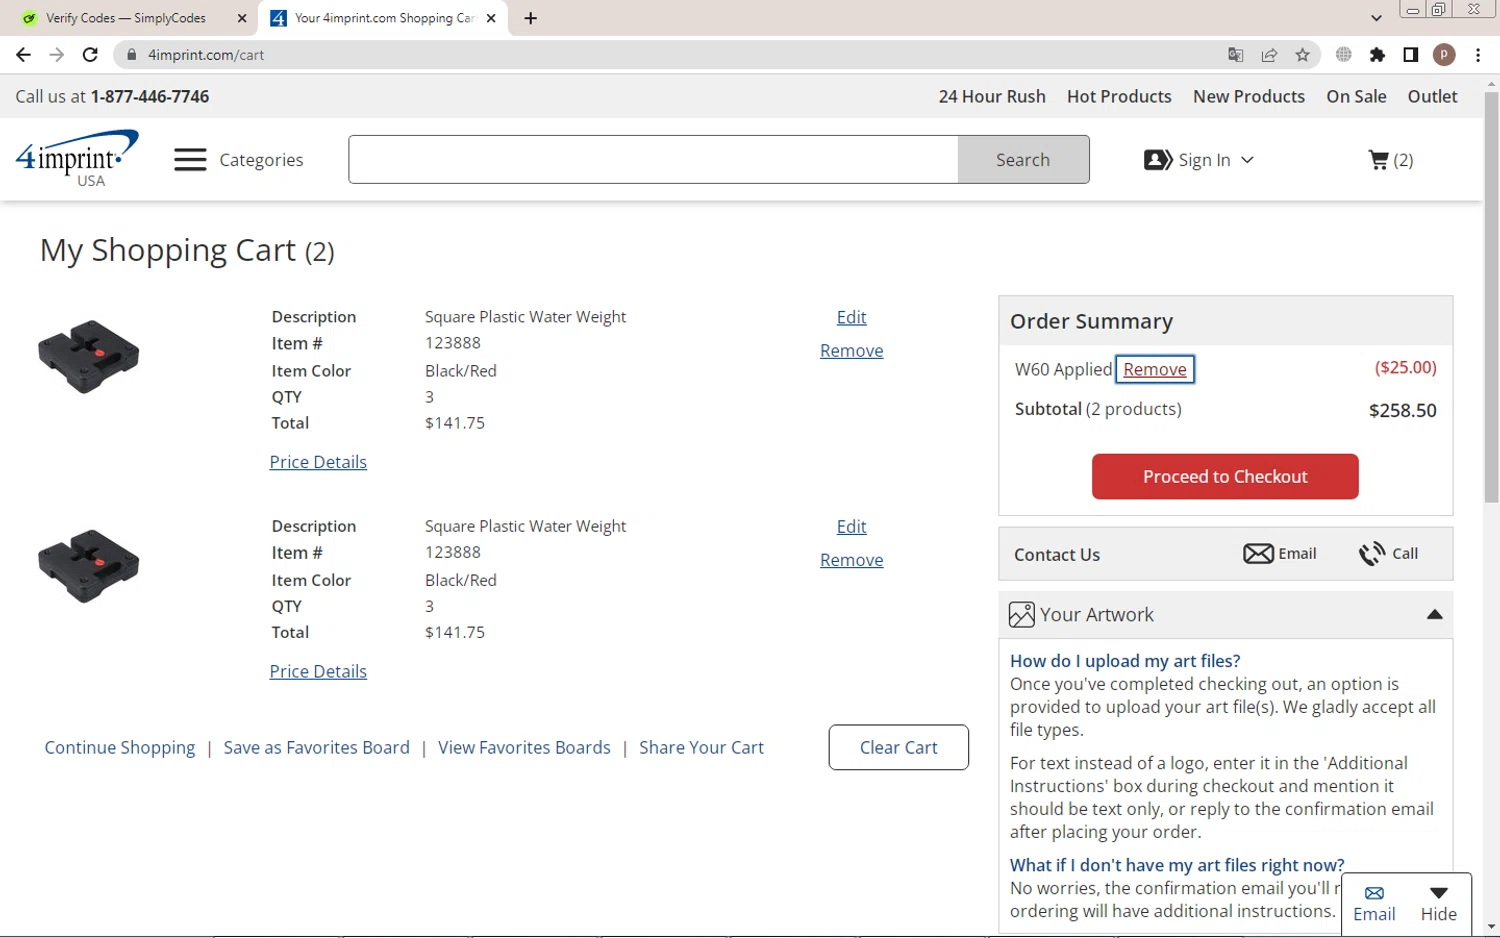
Task: Open Price Details for second item
Action: pos(318,672)
